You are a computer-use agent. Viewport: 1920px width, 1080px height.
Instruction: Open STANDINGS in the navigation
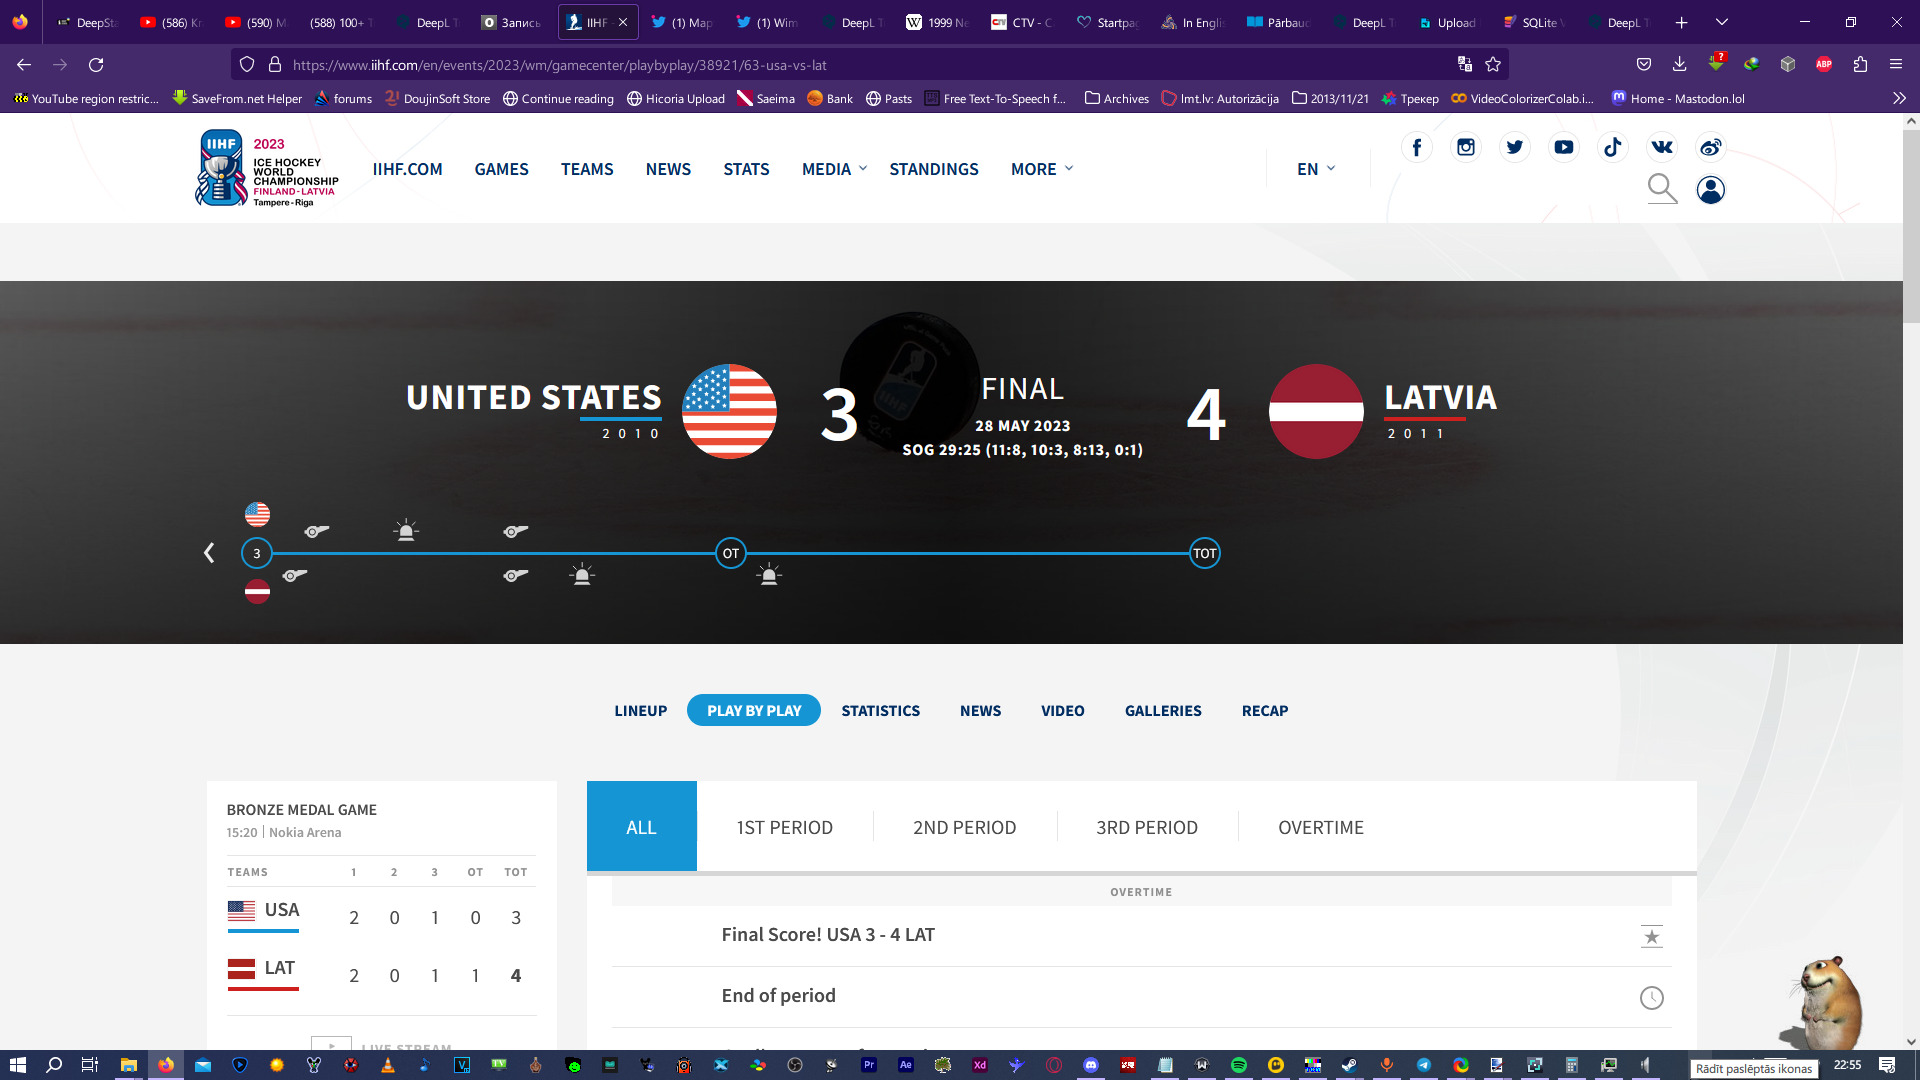click(933, 169)
